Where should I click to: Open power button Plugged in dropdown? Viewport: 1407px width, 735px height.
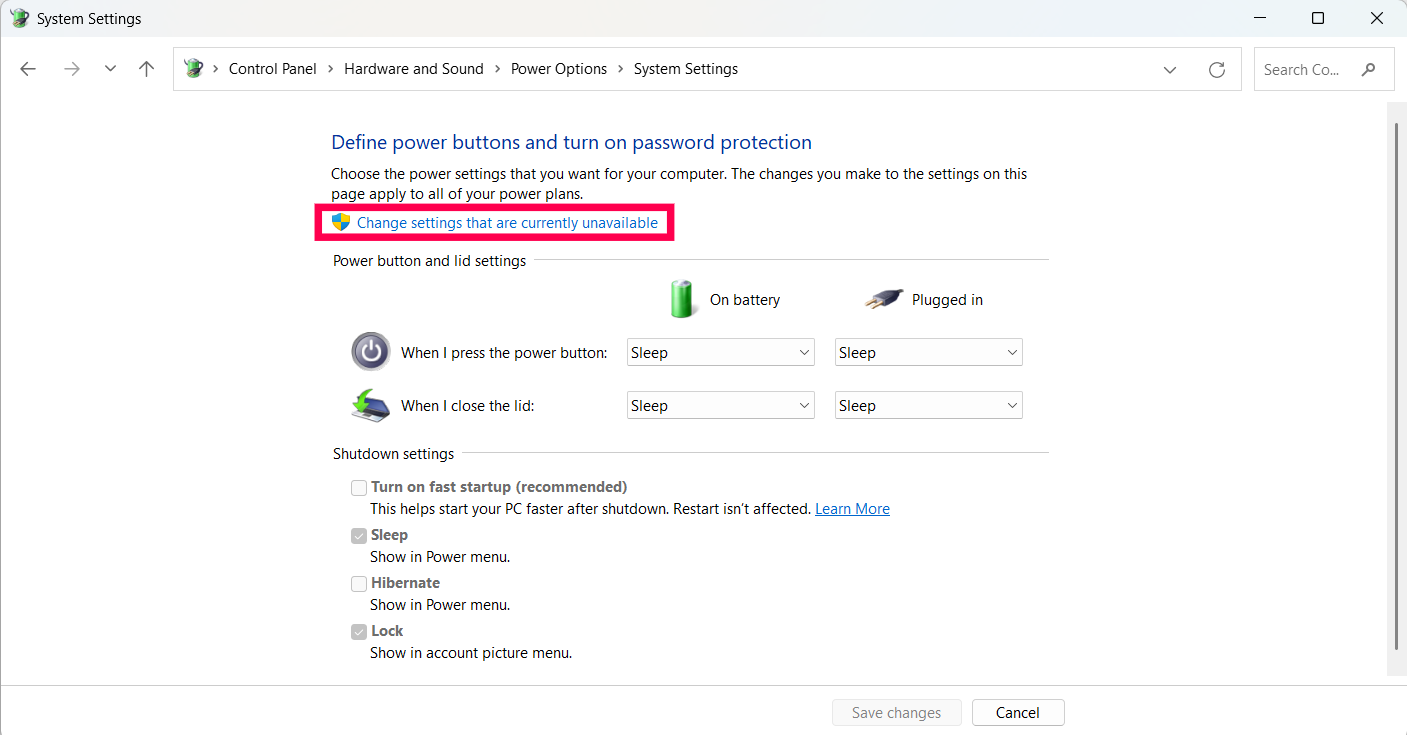(929, 352)
